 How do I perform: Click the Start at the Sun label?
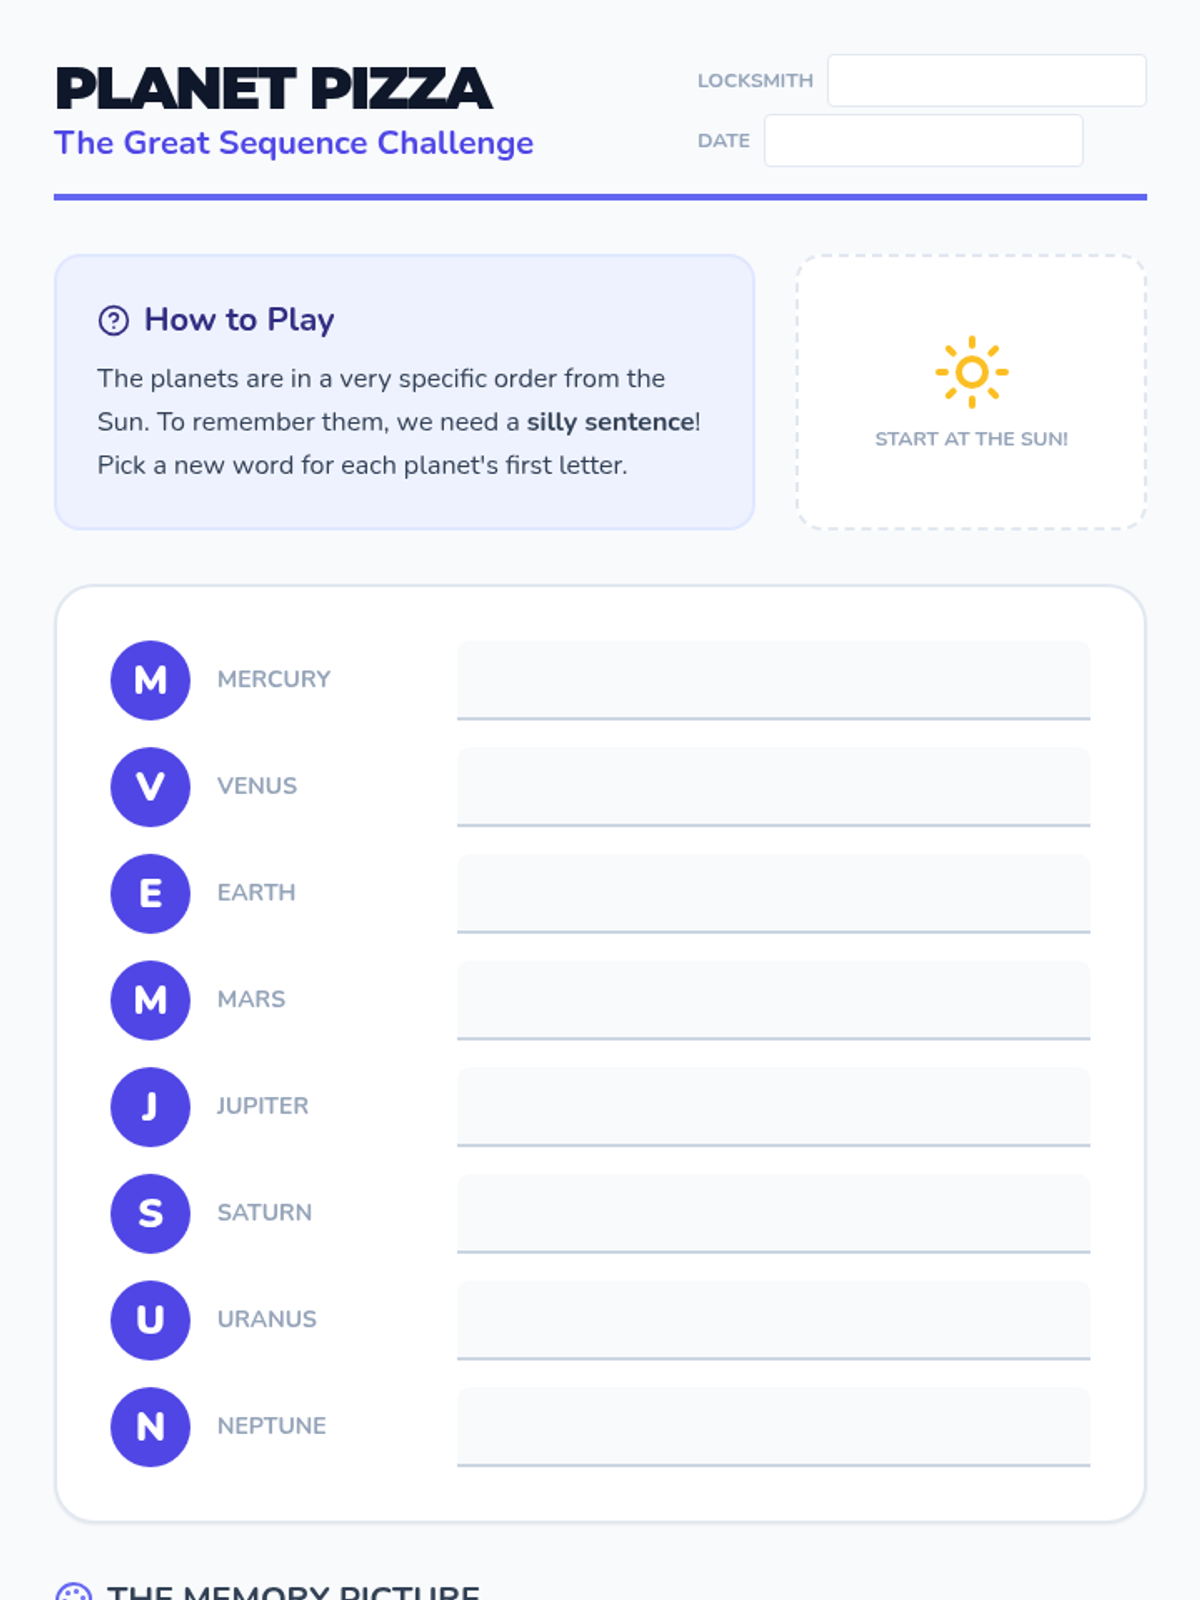coord(971,439)
